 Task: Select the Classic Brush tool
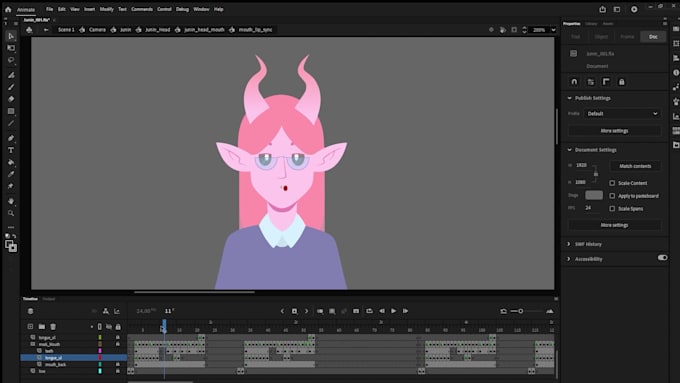point(11,87)
